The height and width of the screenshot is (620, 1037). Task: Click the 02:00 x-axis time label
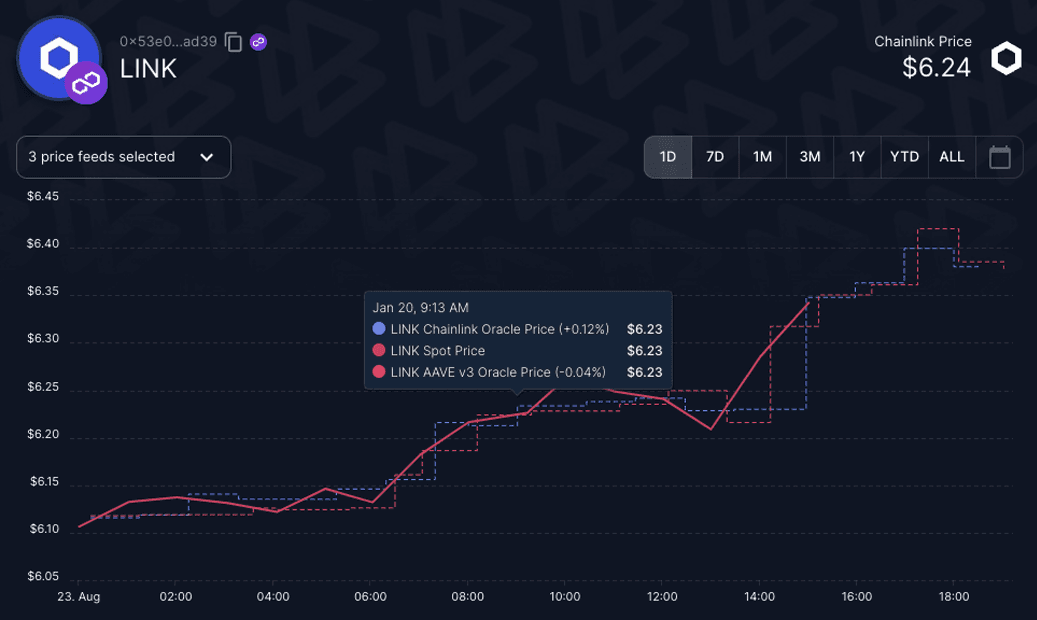176,597
